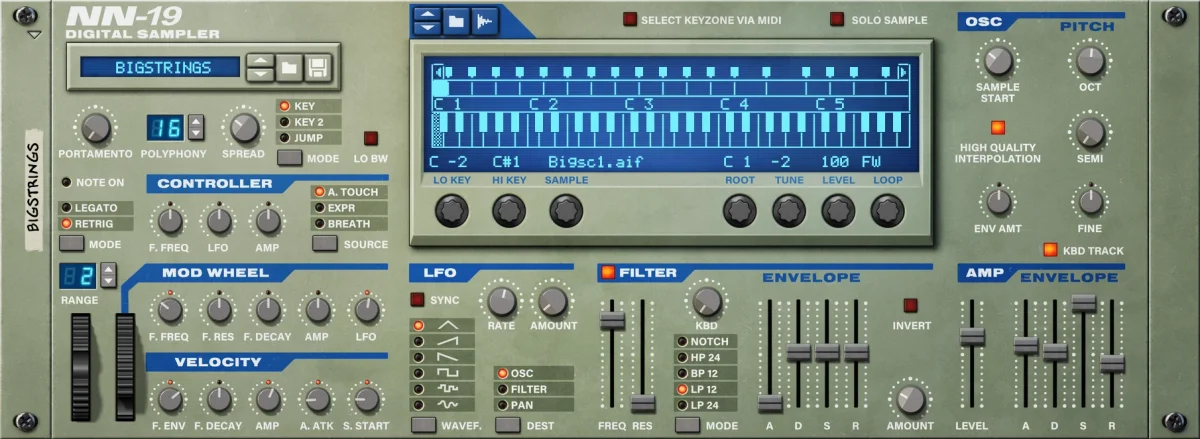The height and width of the screenshot is (439, 1200).
Task: Click the Legato/Retrig MODE button
Action: pyautogui.click(x=71, y=243)
